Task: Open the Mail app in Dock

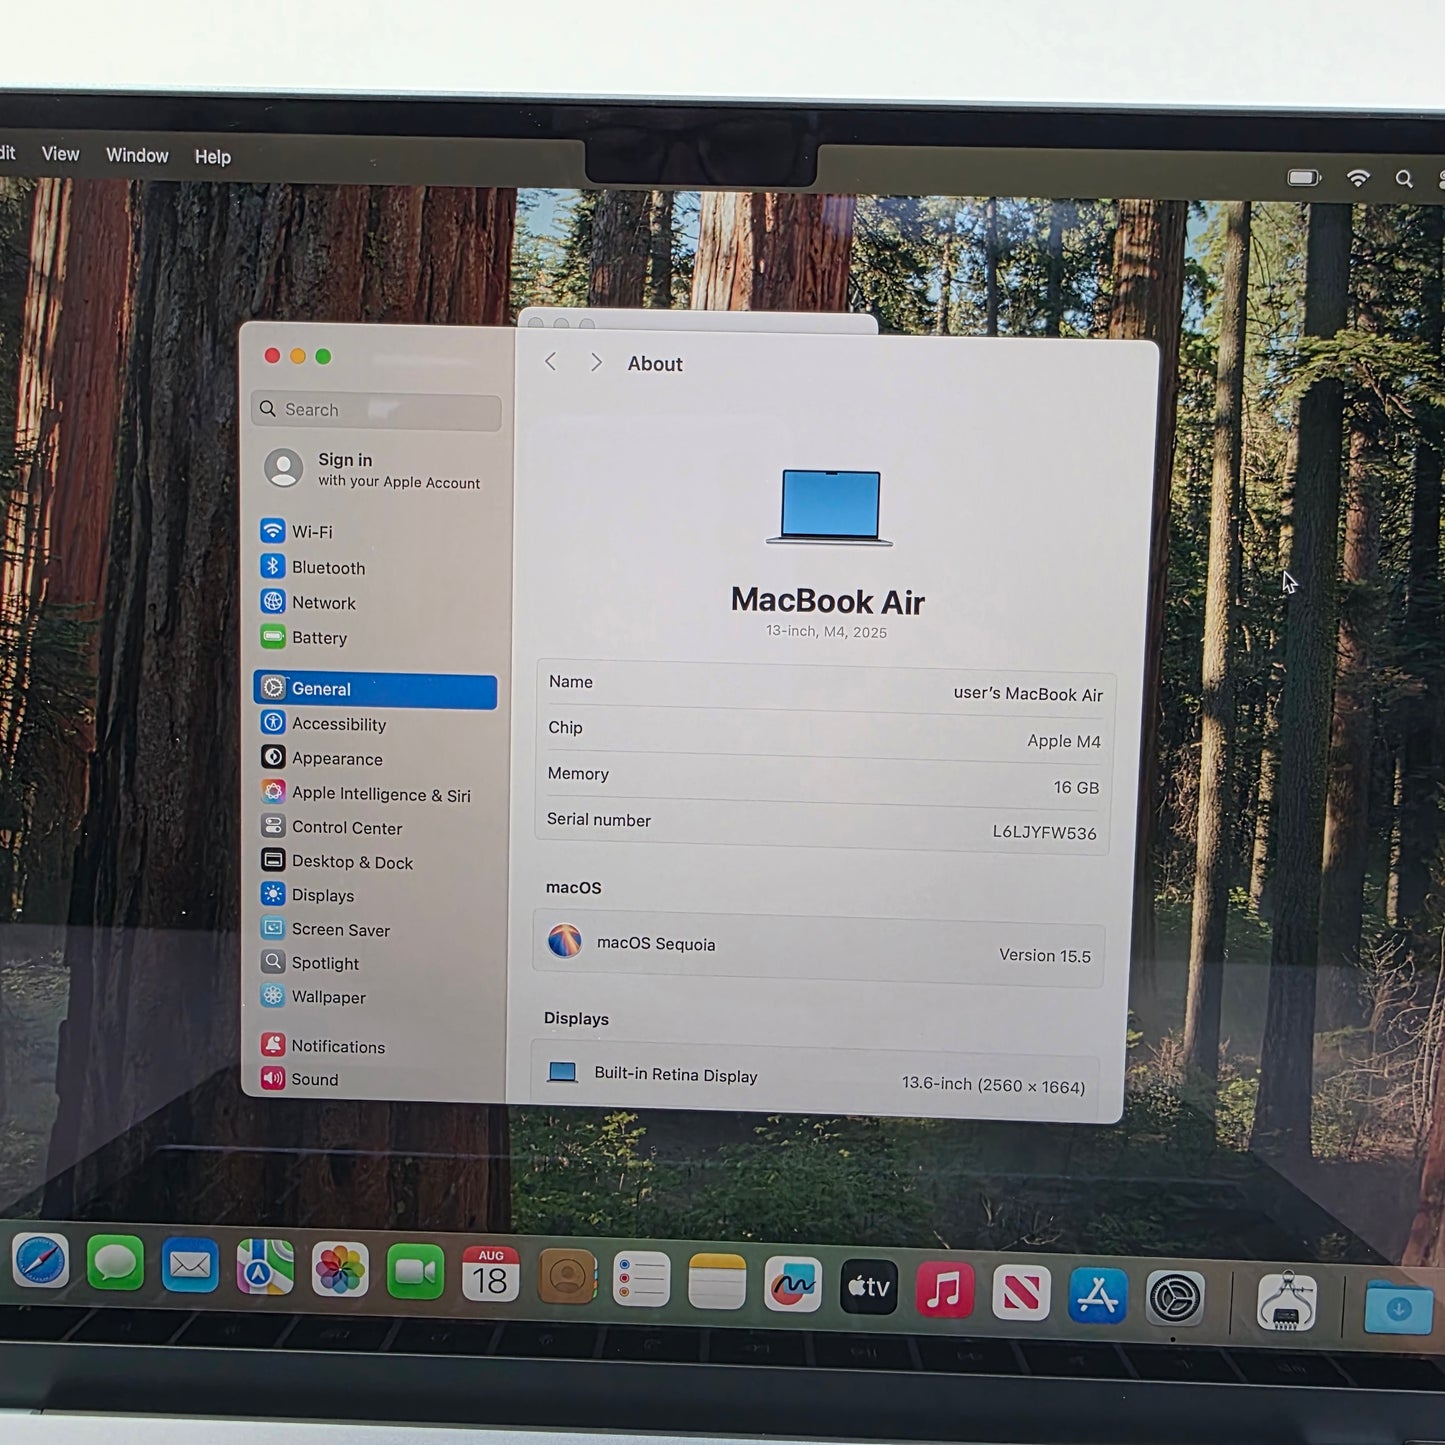Action: (190, 1266)
